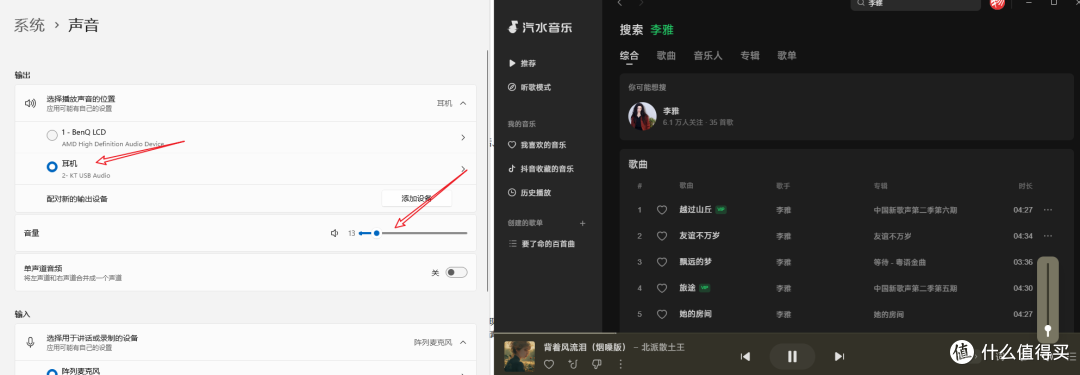Collapse the input device section chevron
The image size is (1080, 375).
(463, 342)
